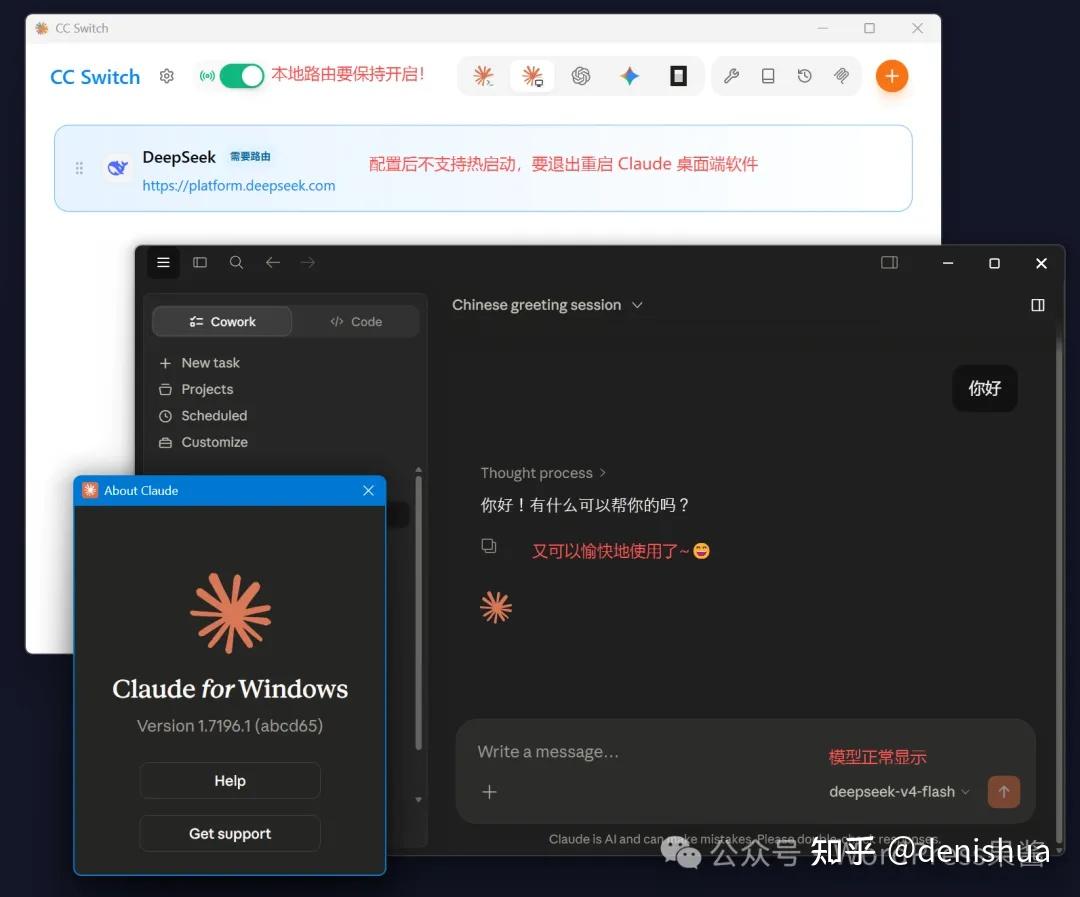Go forward with the right arrow in Claude
Screen dimensions: 1080x897
tap(308, 262)
